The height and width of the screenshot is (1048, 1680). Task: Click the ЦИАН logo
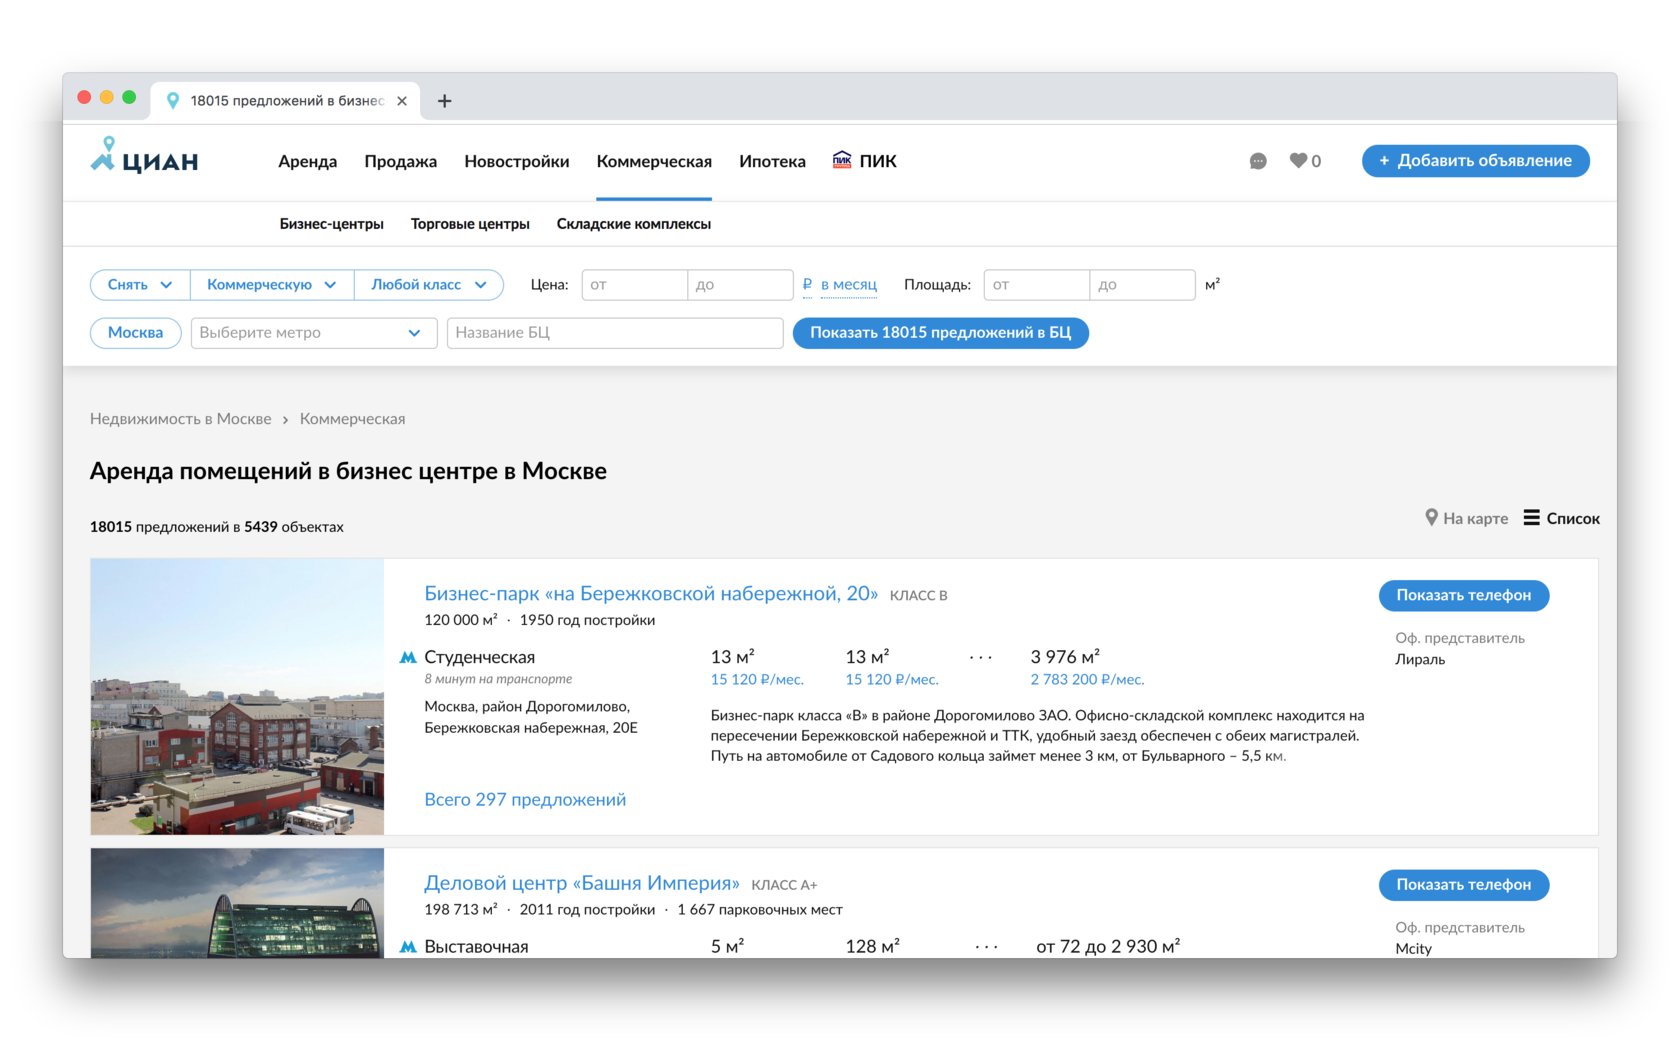(145, 158)
